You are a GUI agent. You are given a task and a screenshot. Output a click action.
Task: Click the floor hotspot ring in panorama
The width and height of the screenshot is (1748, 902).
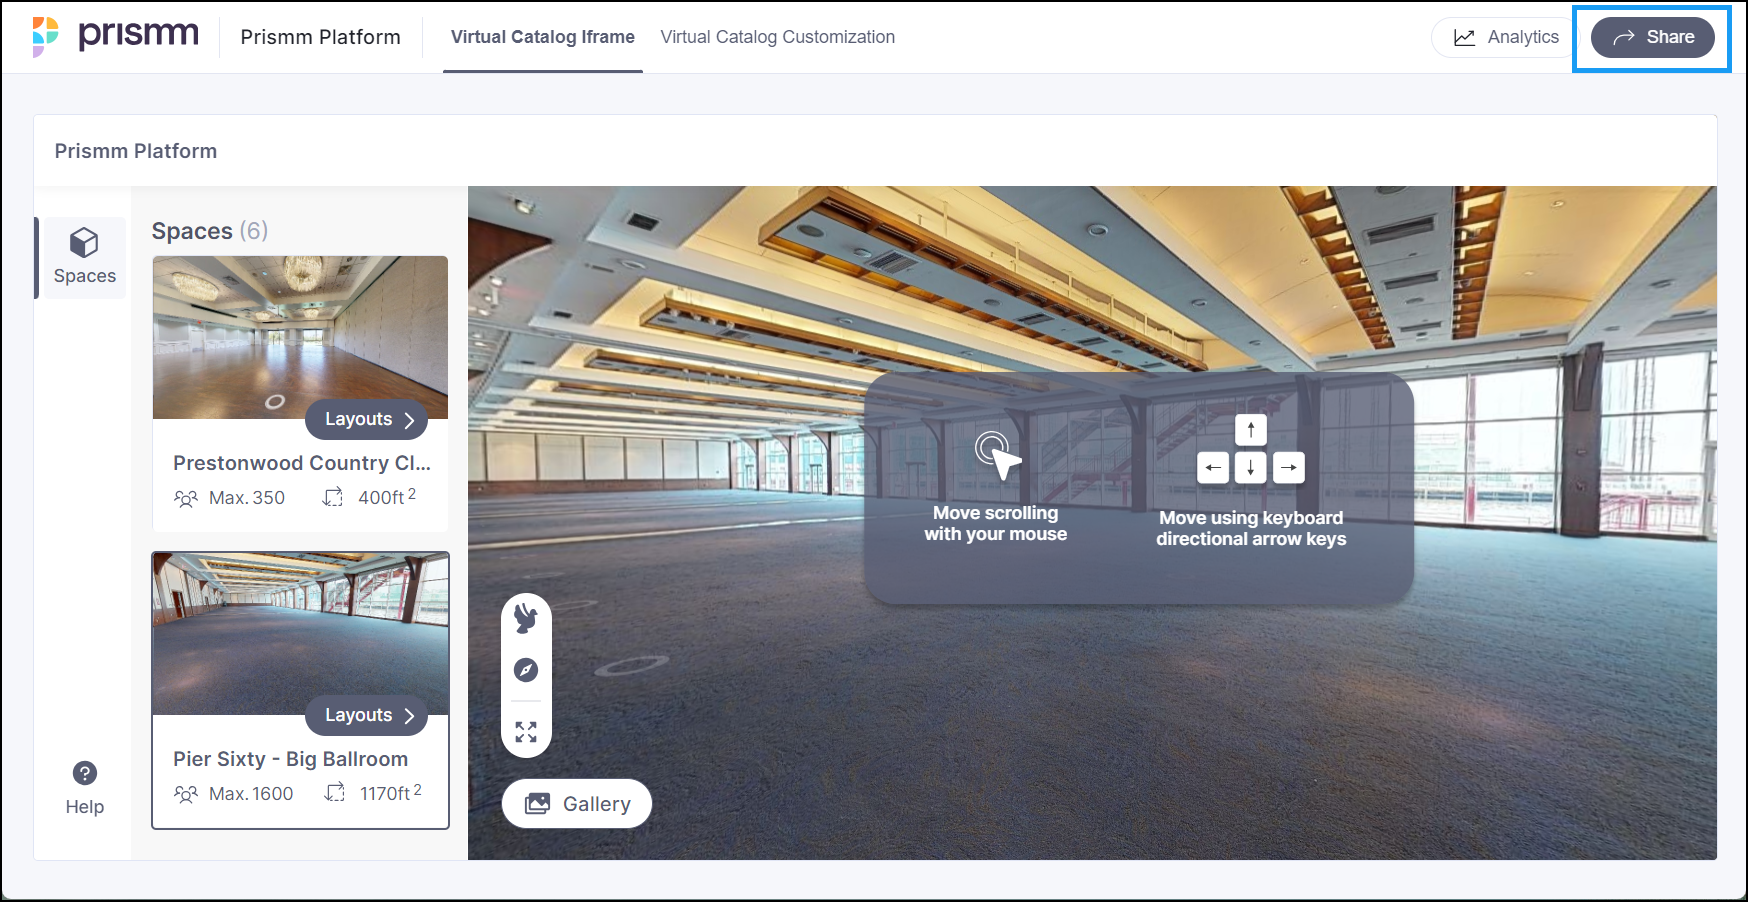click(632, 665)
